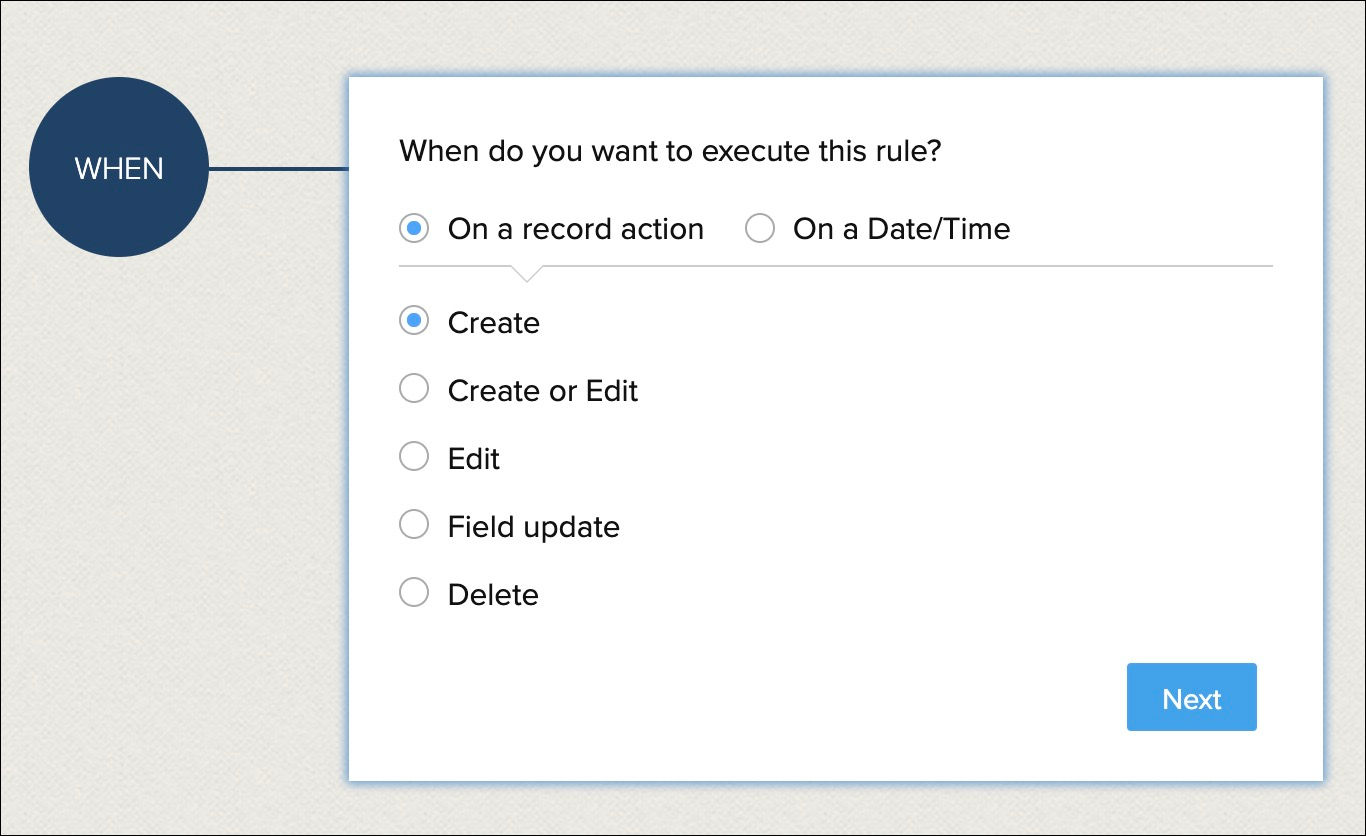Viewport: 1366px width, 836px height.
Task: Click the 'Create' option label text
Action: (x=493, y=323)
